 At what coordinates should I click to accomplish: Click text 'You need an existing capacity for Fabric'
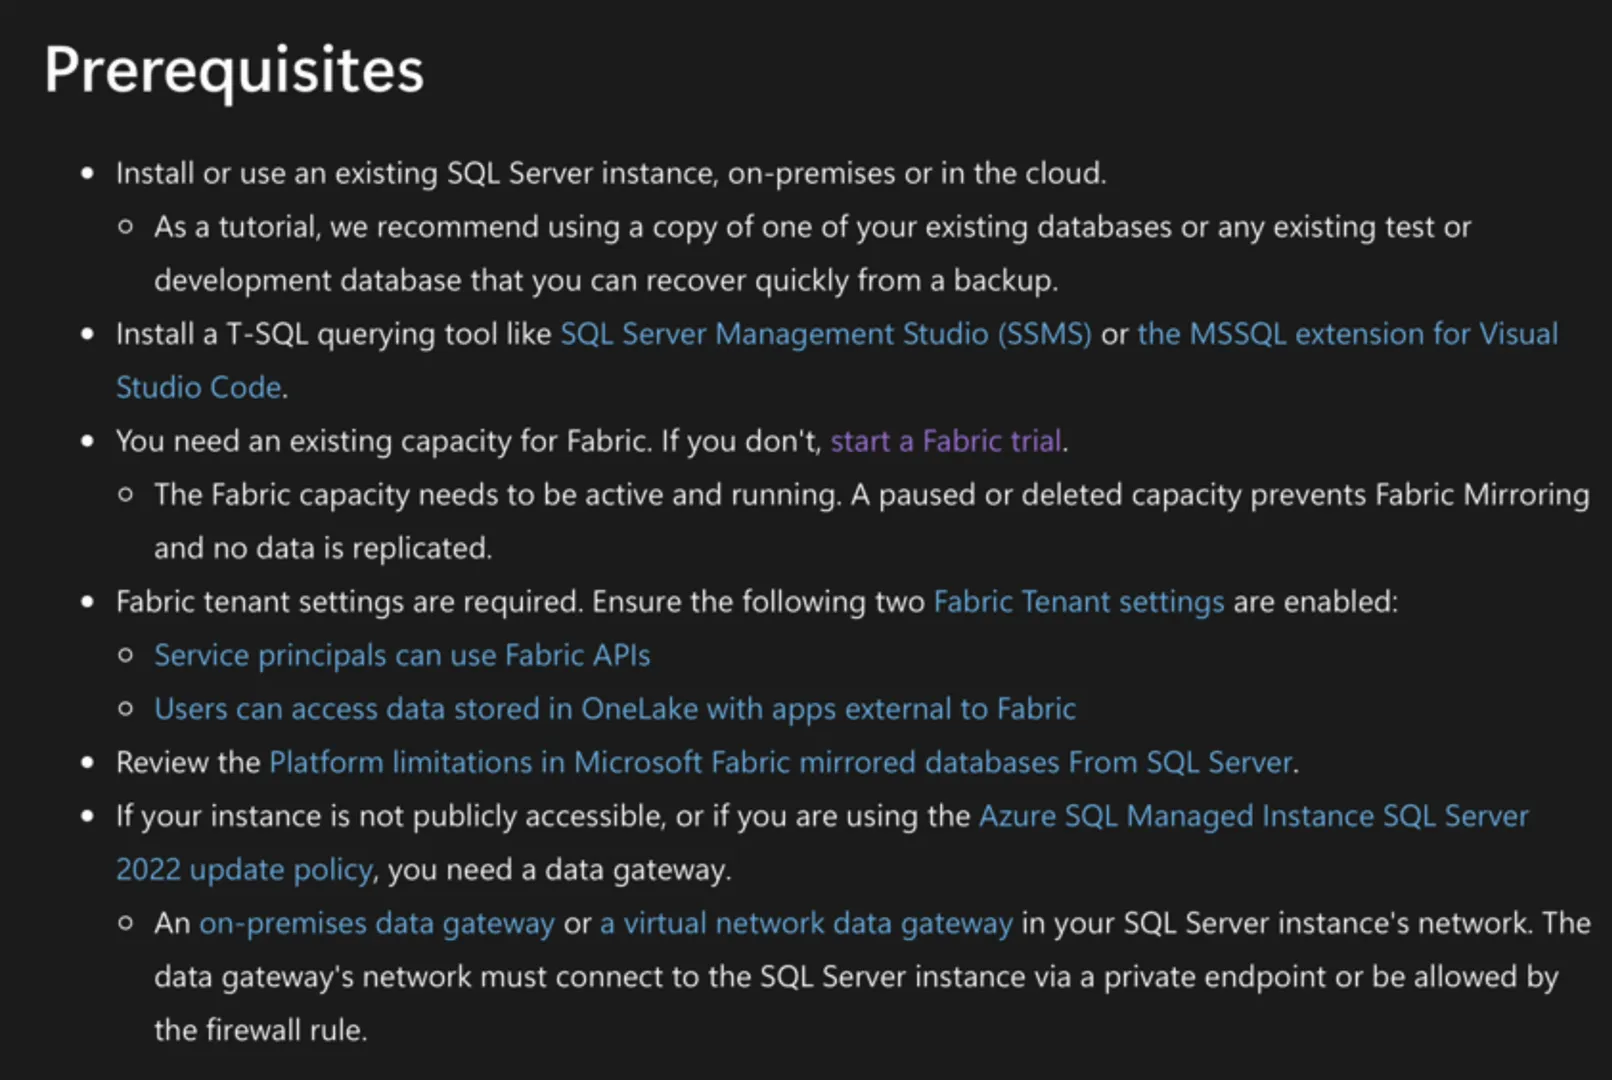(382, 441)
